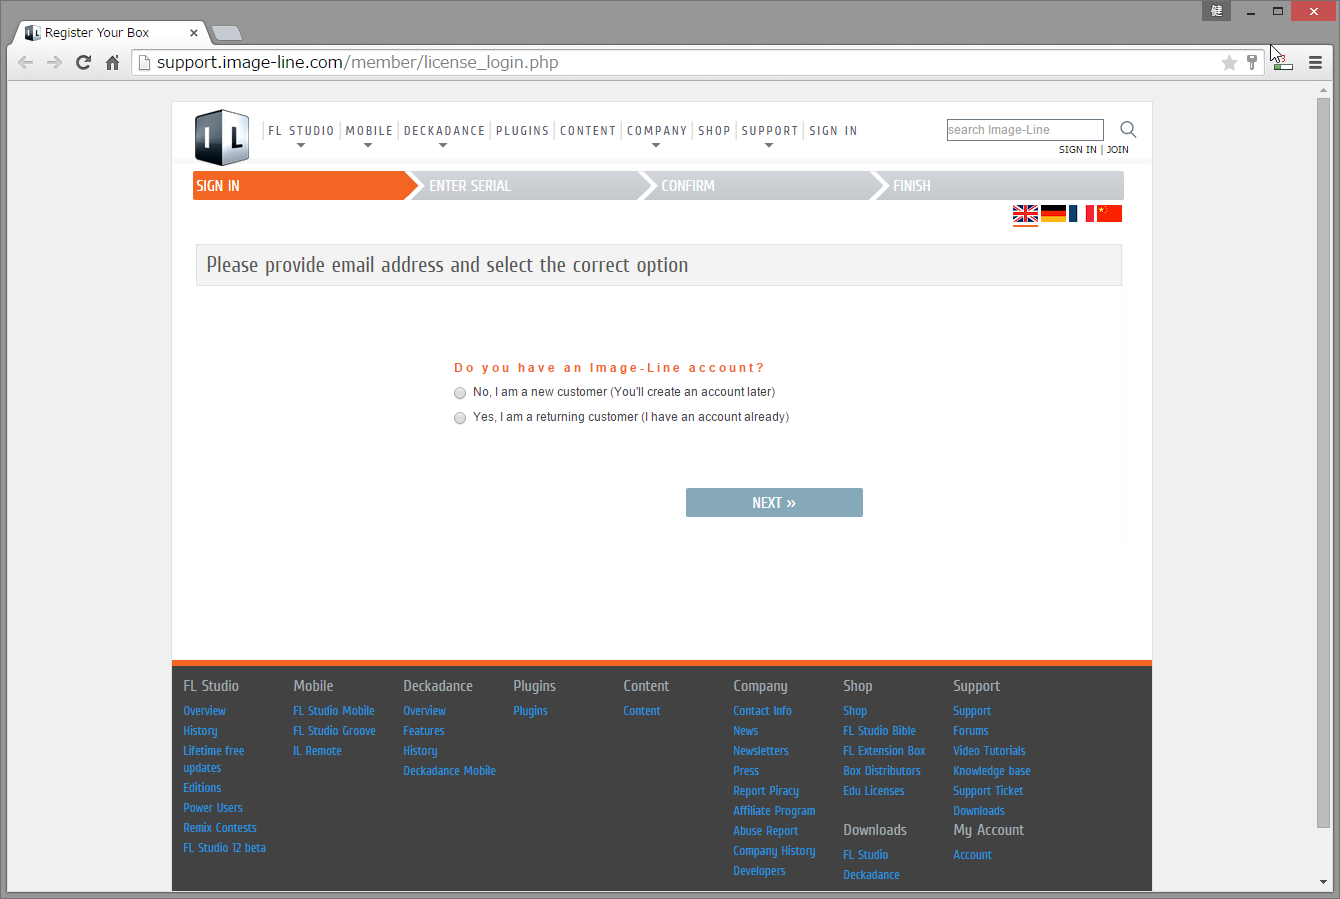The height and width of the screenshot is (899, 1340).
Task: Open Contact Info footer link
Action: tap(762, 711)
